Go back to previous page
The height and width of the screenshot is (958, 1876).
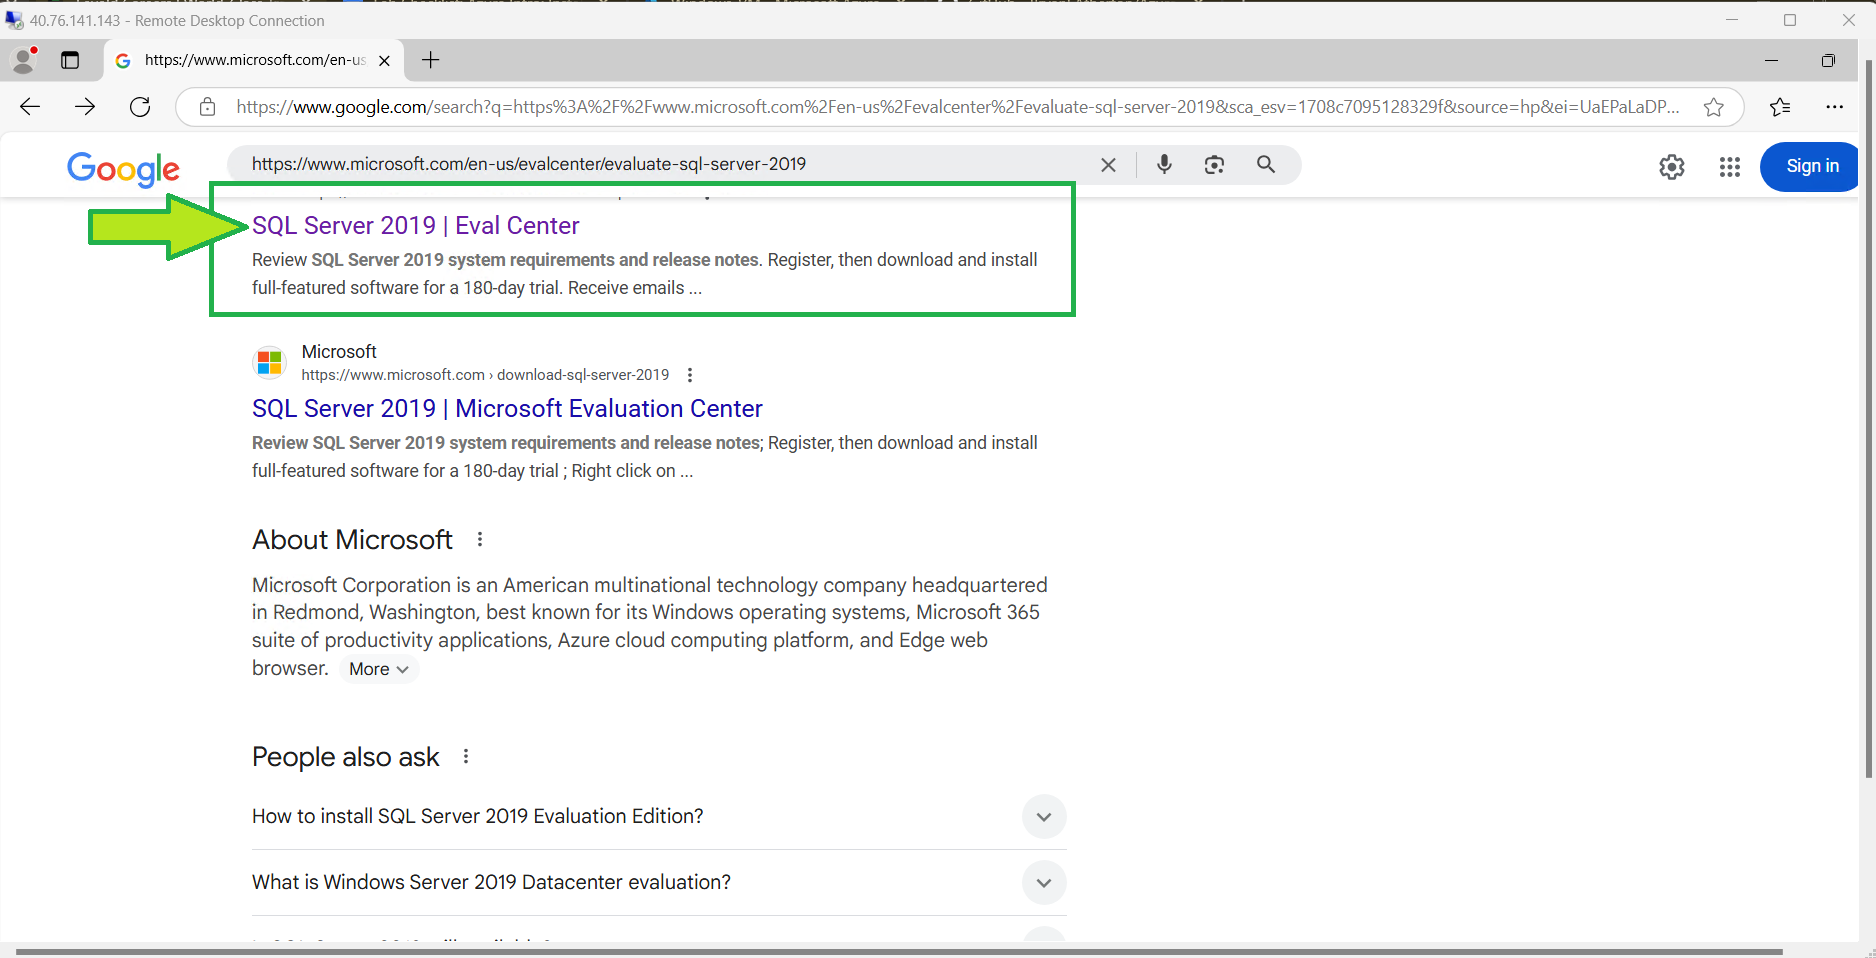coord(30,107)
